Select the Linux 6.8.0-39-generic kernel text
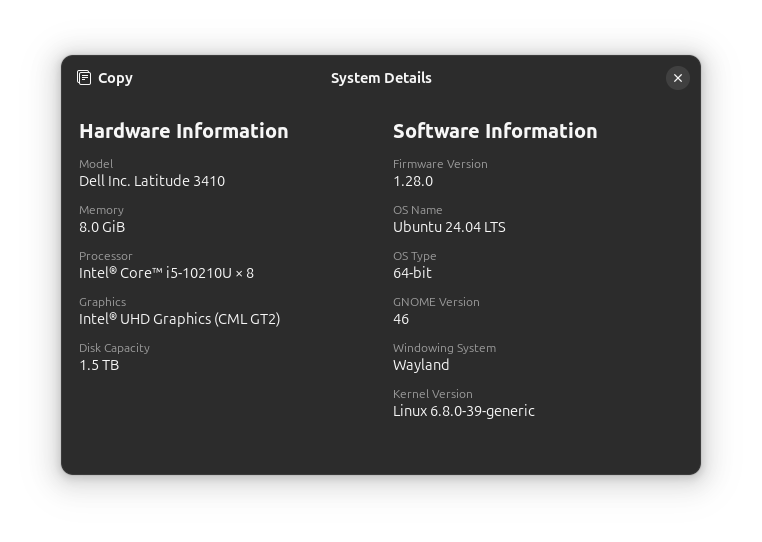762x542 pixels. [x=464, y=411]
